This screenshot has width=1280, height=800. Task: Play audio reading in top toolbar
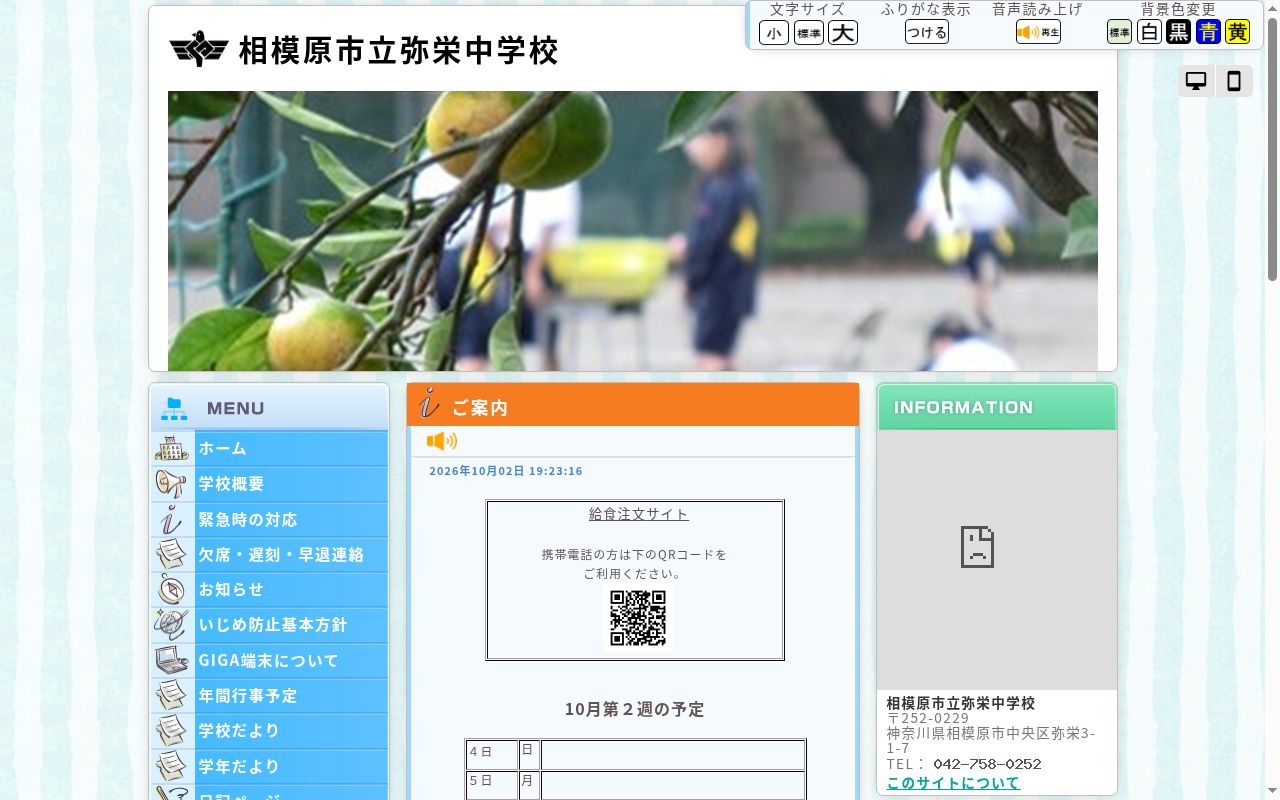[x=1038, y=32]
